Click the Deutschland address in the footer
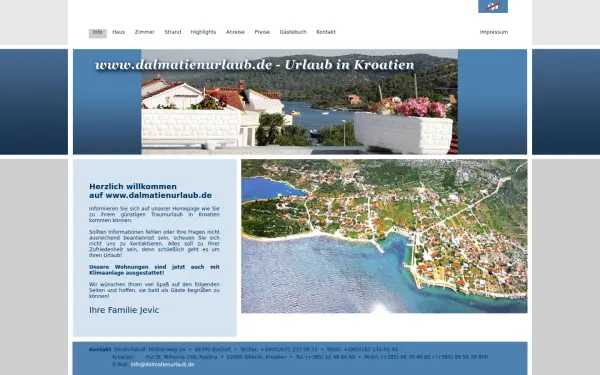 (256, 349)
